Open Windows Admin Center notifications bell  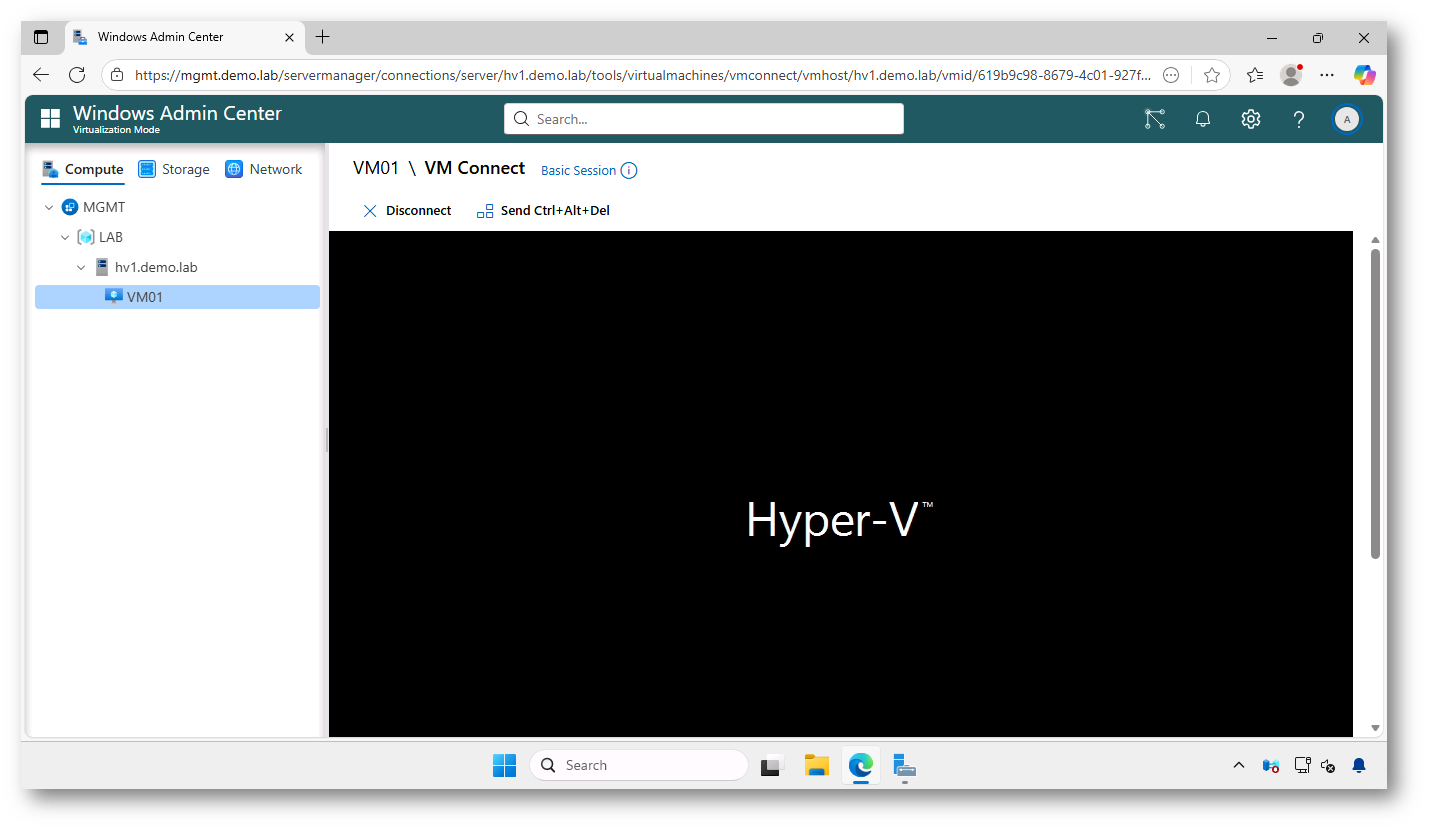pos(1202,119)
